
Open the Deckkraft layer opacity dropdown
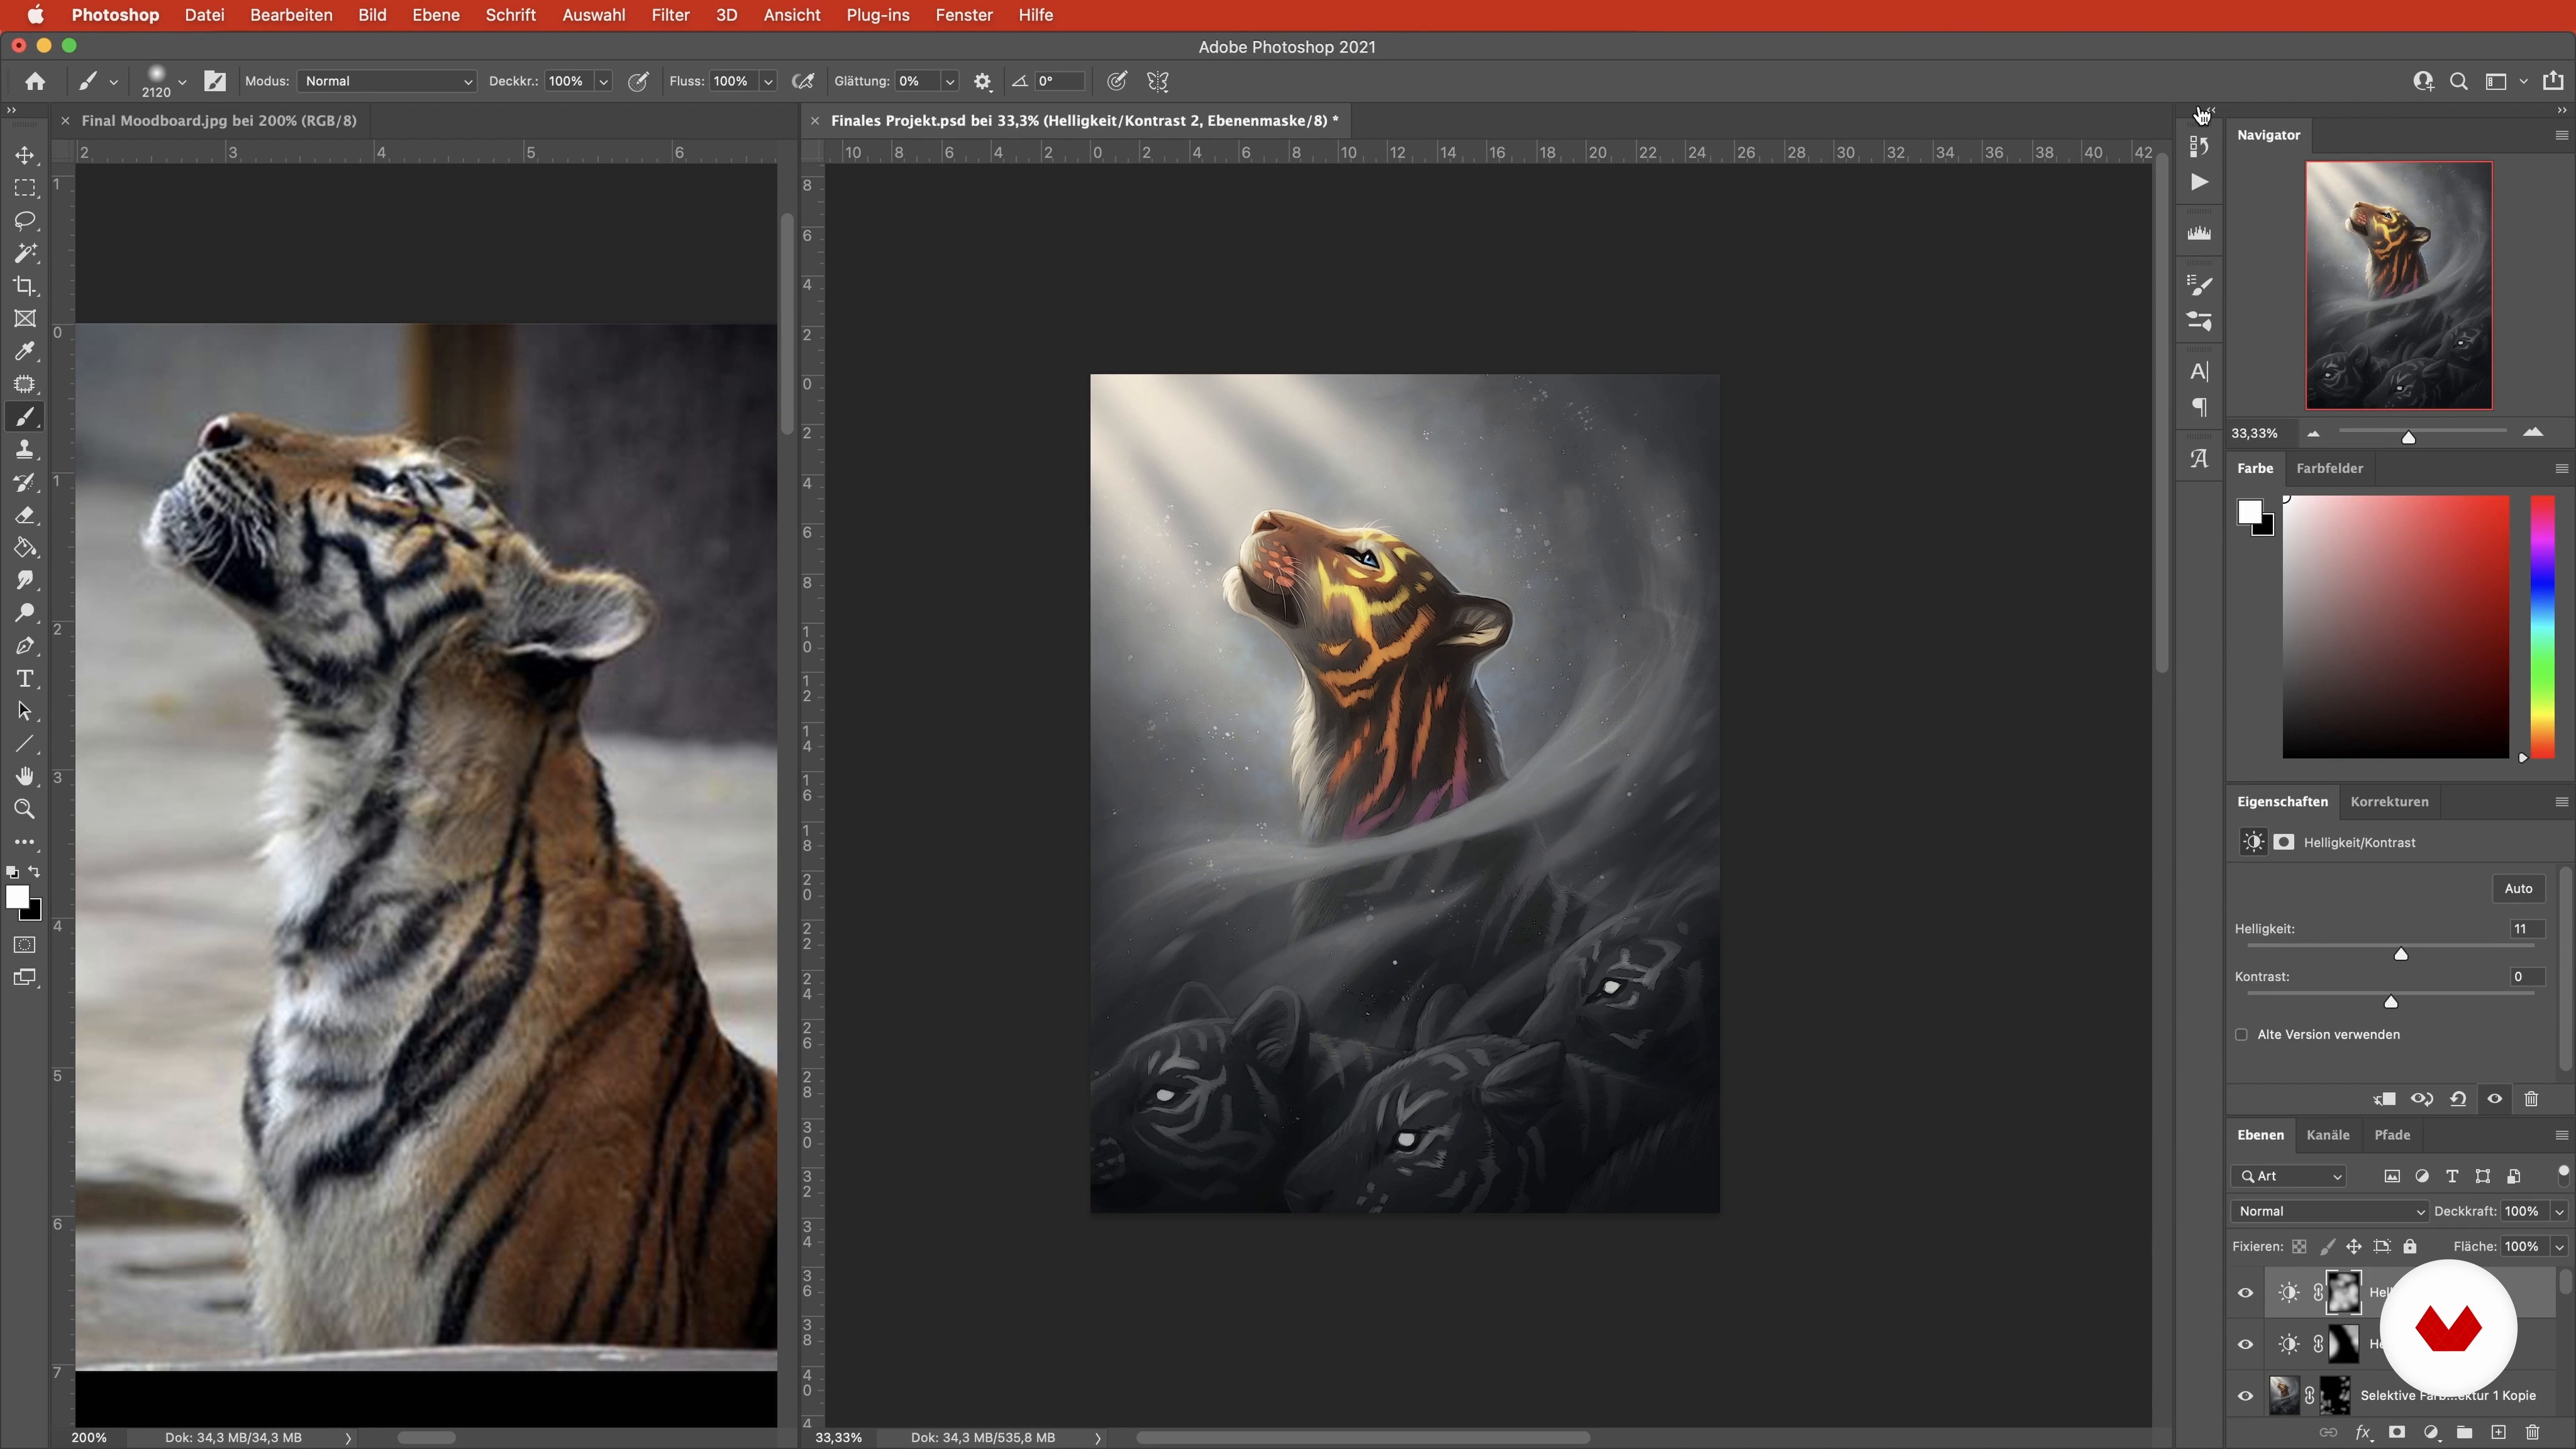pos(2559,1211)
